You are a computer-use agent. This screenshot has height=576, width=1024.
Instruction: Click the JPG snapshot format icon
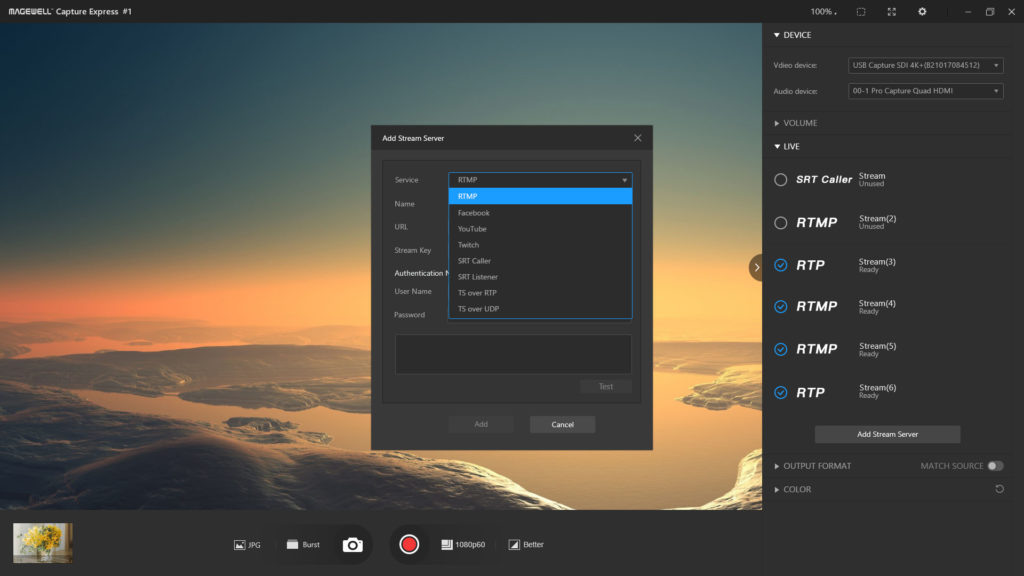pyautogui.click(x=246, y=544)
